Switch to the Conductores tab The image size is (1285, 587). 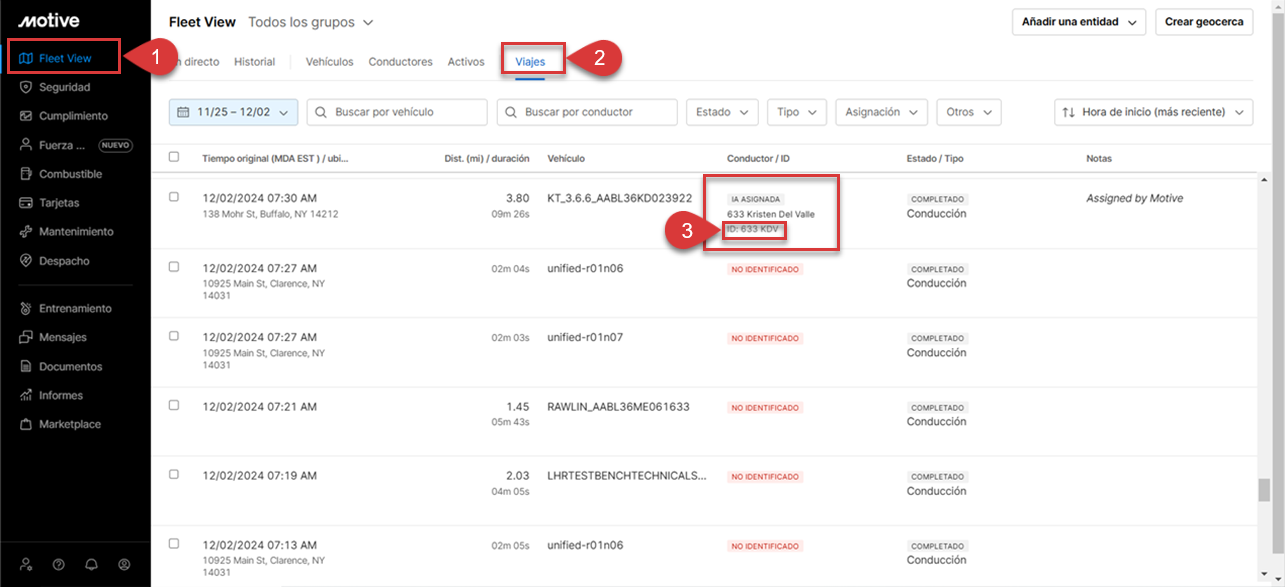[x=400, y=62]
